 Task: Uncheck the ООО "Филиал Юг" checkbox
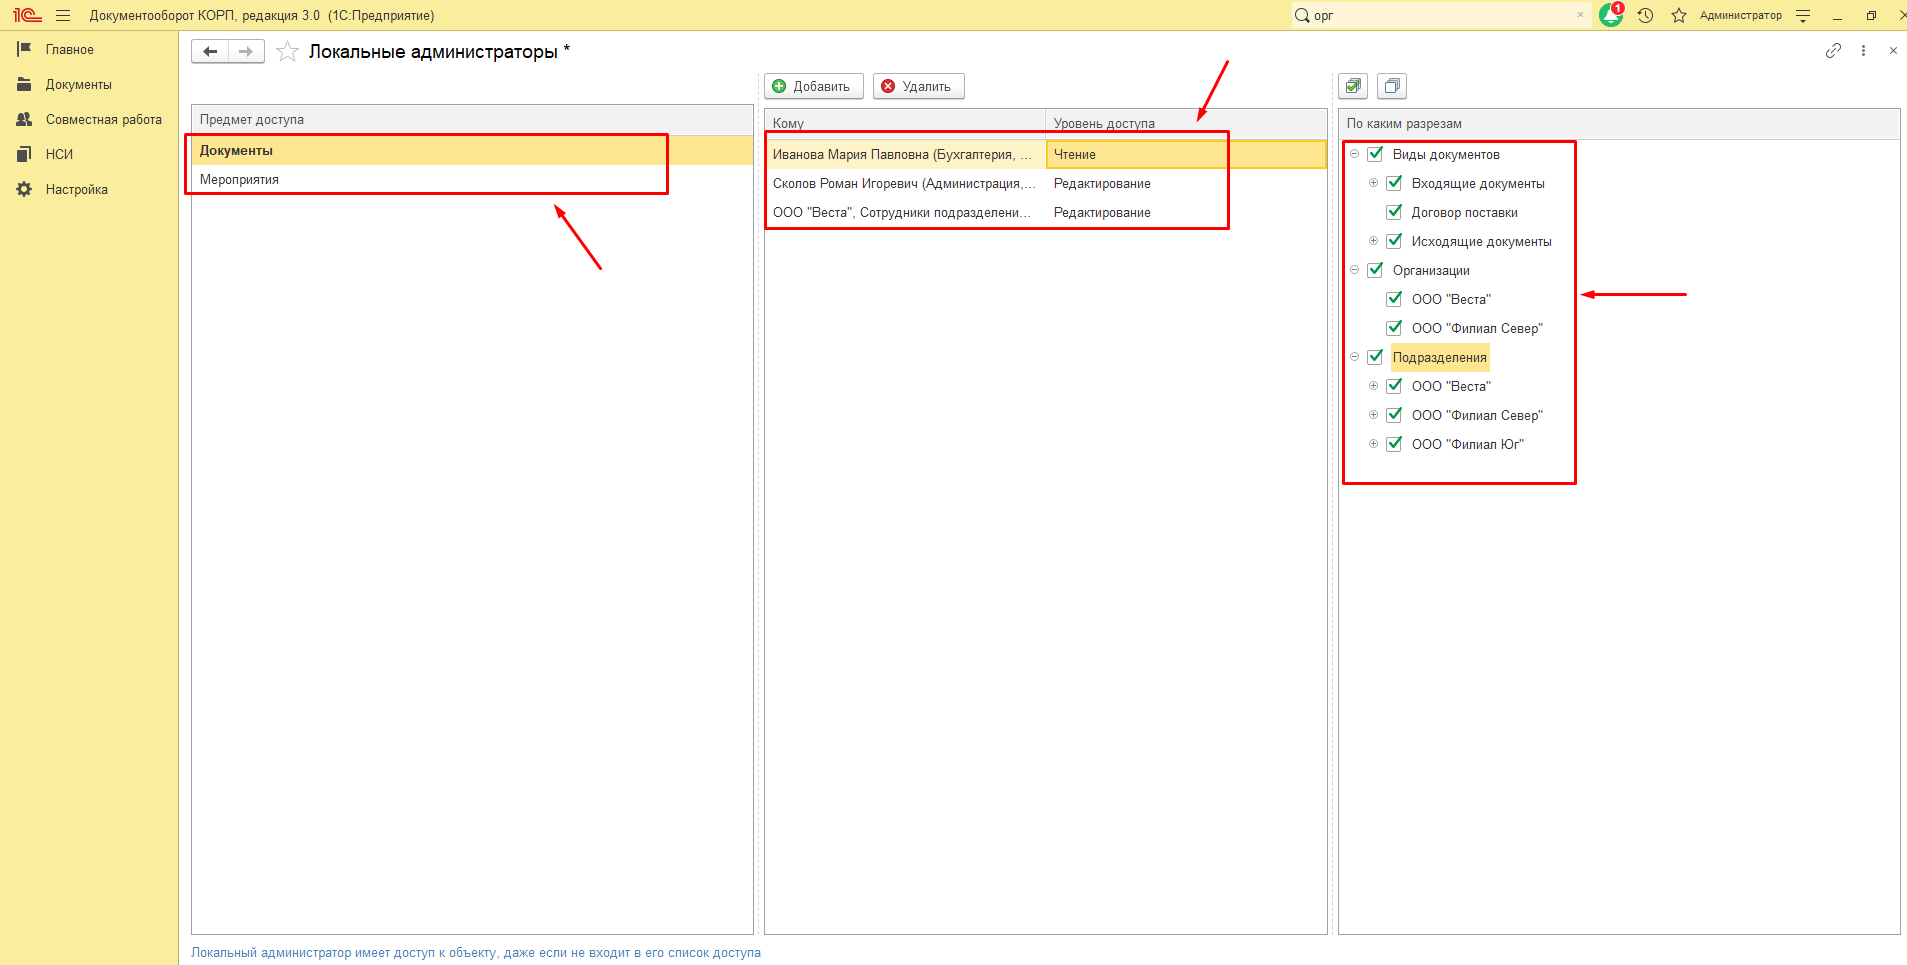pyautogui.click(x=1394, y=444)
